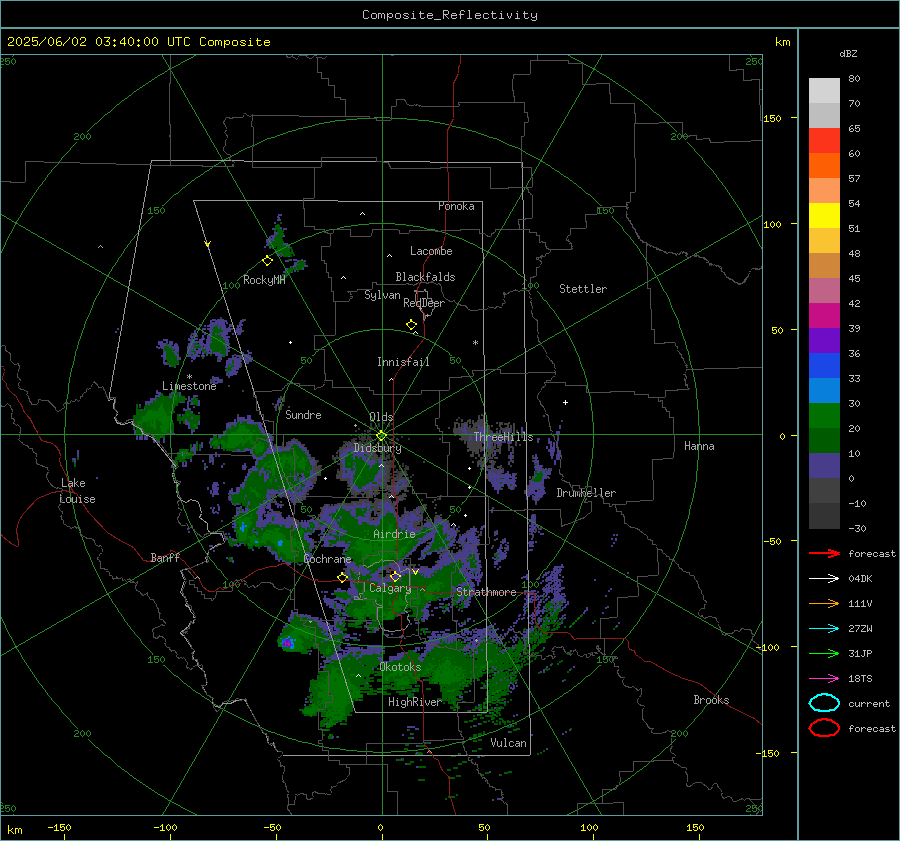
Task: Click the 42 dBZ magenta legend swatch
Action: pos(824,315)
